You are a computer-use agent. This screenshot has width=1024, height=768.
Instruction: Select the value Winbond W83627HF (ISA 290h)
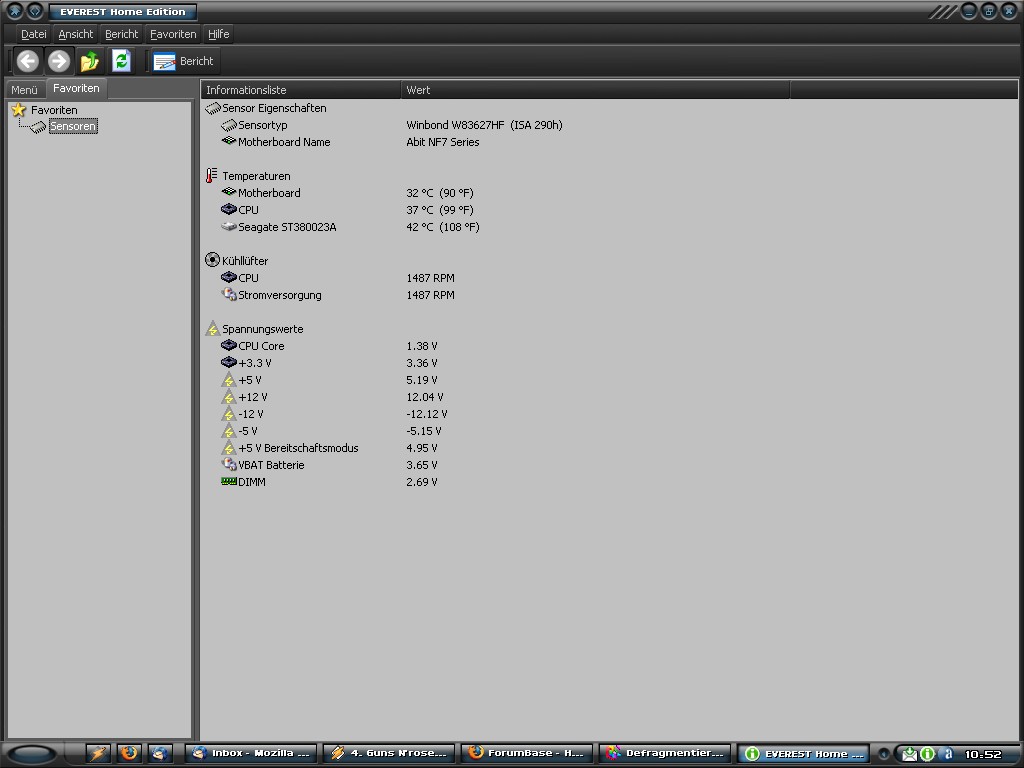[484, 125]
